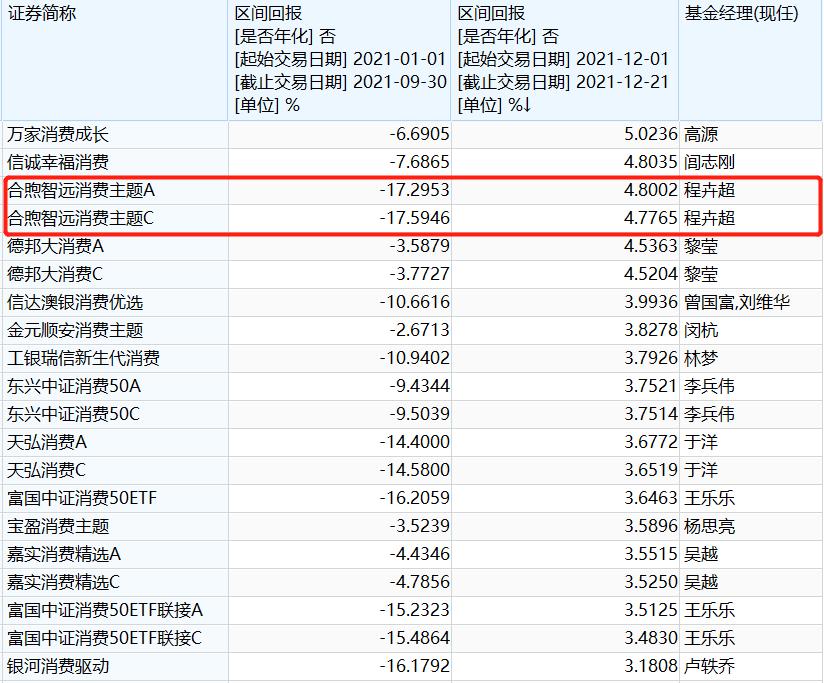Select fund name 万家消费成长
This screenshot has width=824, height=683.
click(58, 134)
